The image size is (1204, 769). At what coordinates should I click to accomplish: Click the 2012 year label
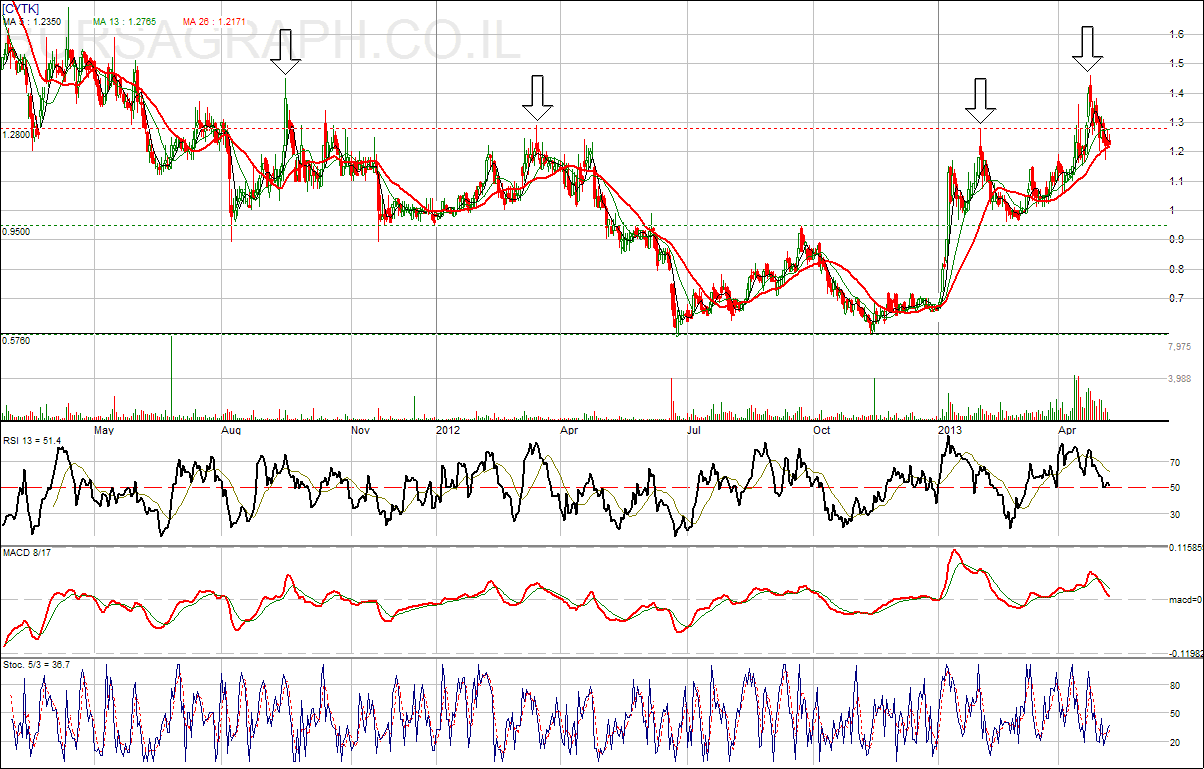(x=448, y=431)
